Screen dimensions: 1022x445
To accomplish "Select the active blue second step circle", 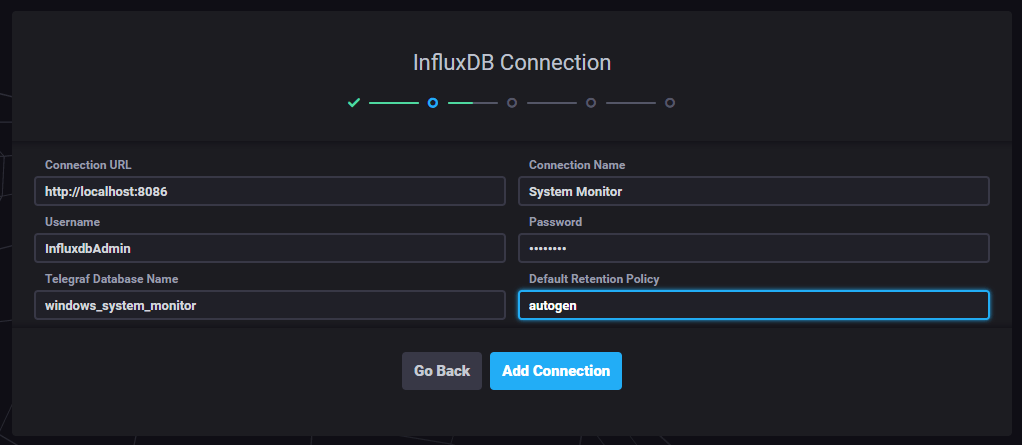I will [432, 102].
